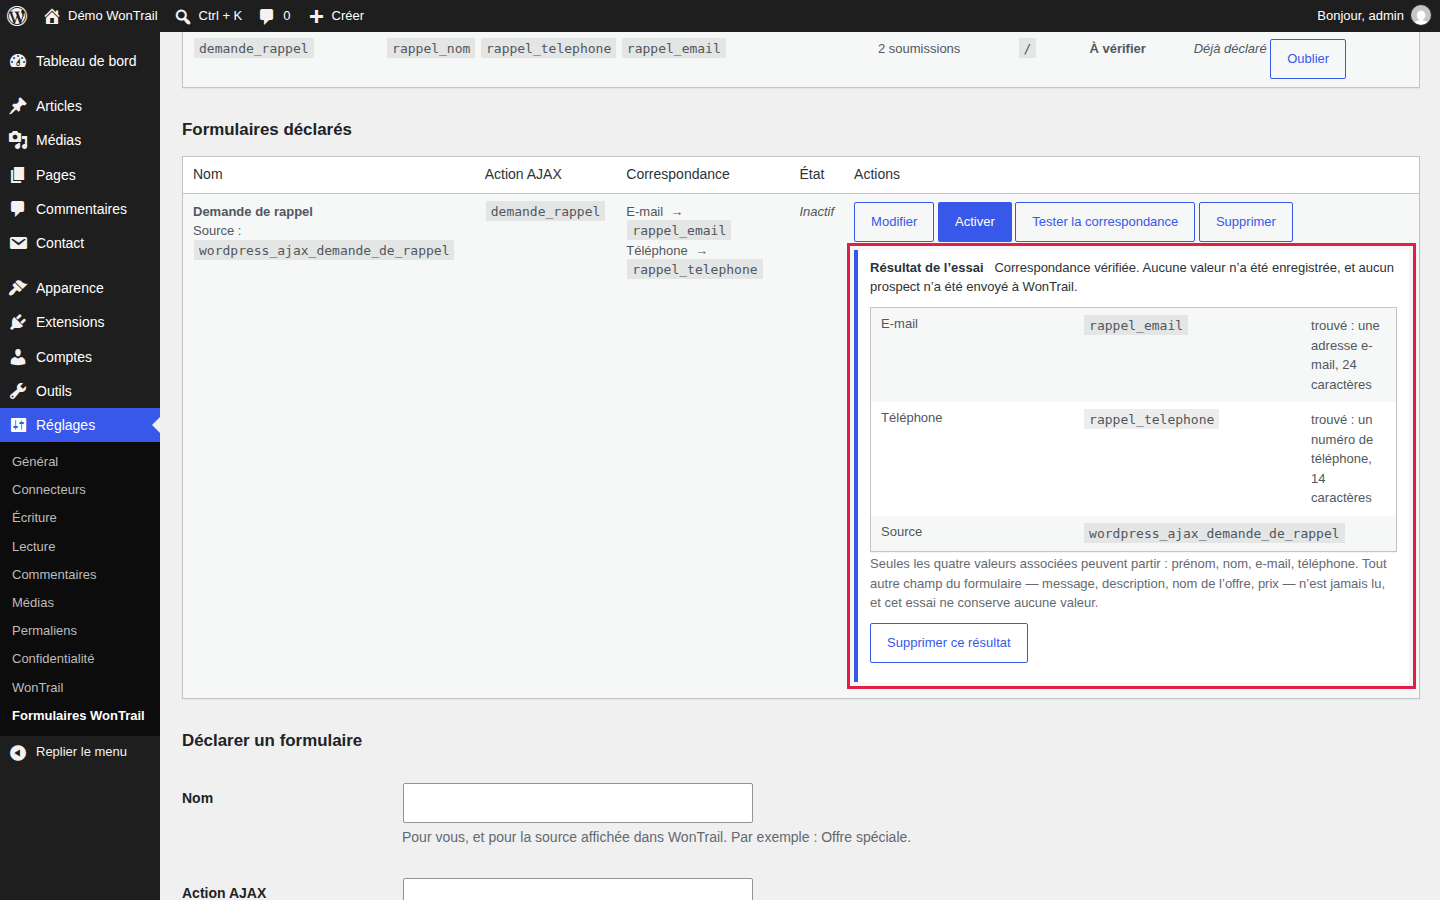Open Formulaires WonTrail submenu item
The width and height of the screenshot is (1440, 900).
point(78,716)
